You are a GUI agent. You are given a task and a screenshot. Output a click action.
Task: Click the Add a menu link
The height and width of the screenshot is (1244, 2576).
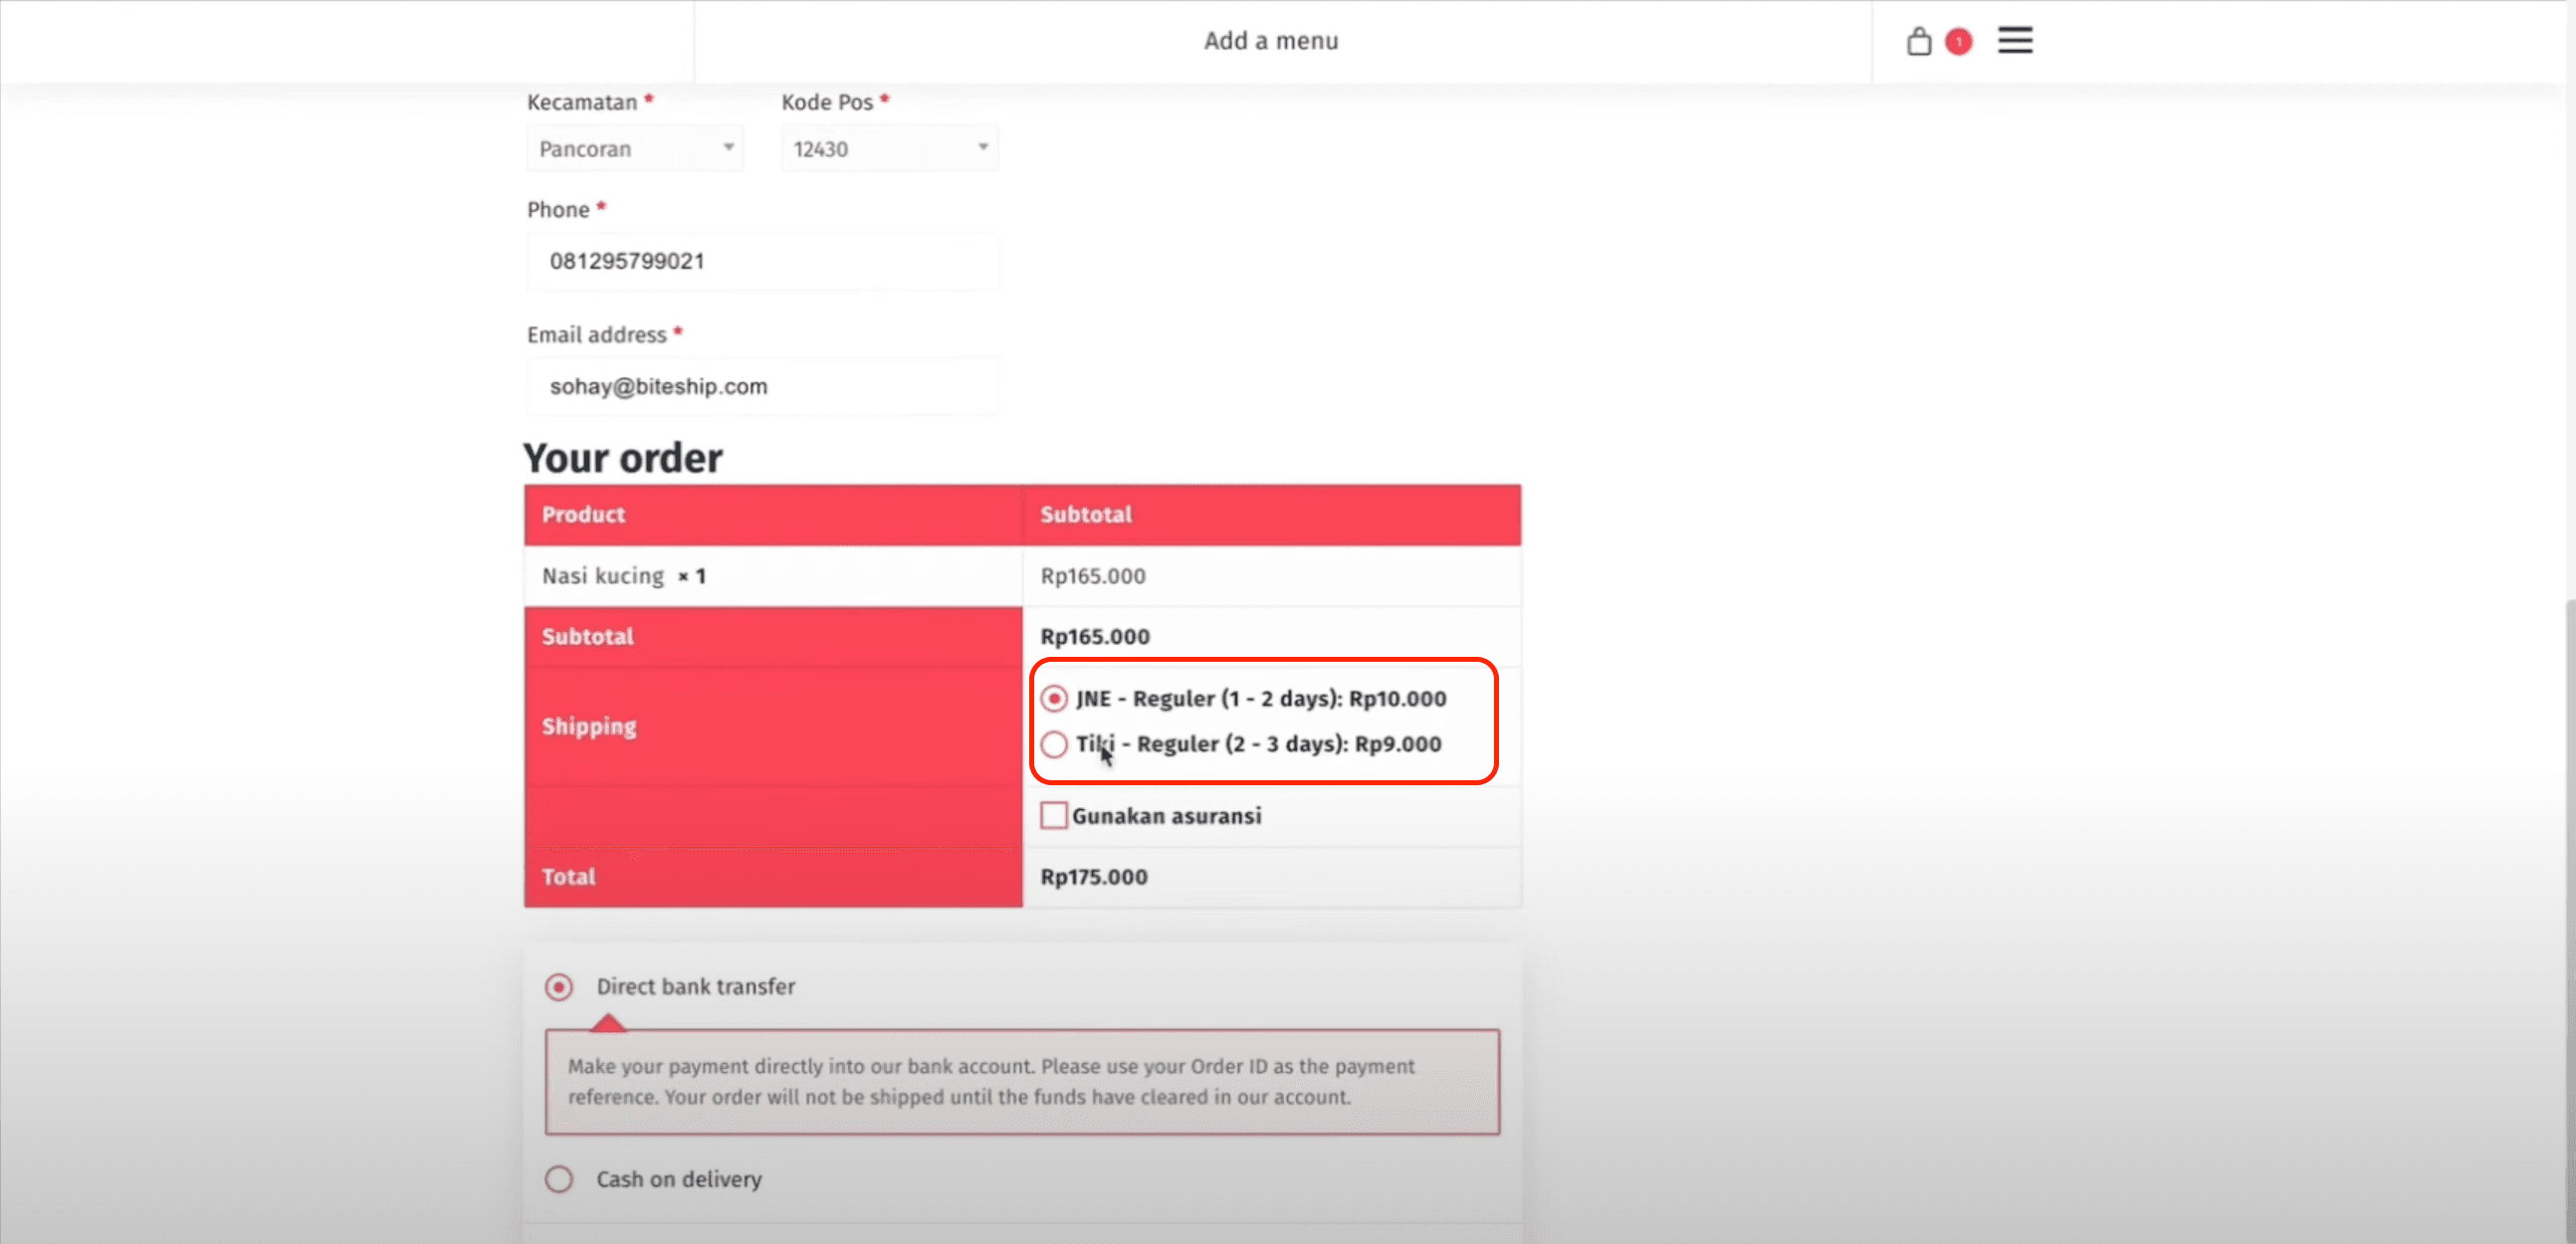click(1271, 41)
